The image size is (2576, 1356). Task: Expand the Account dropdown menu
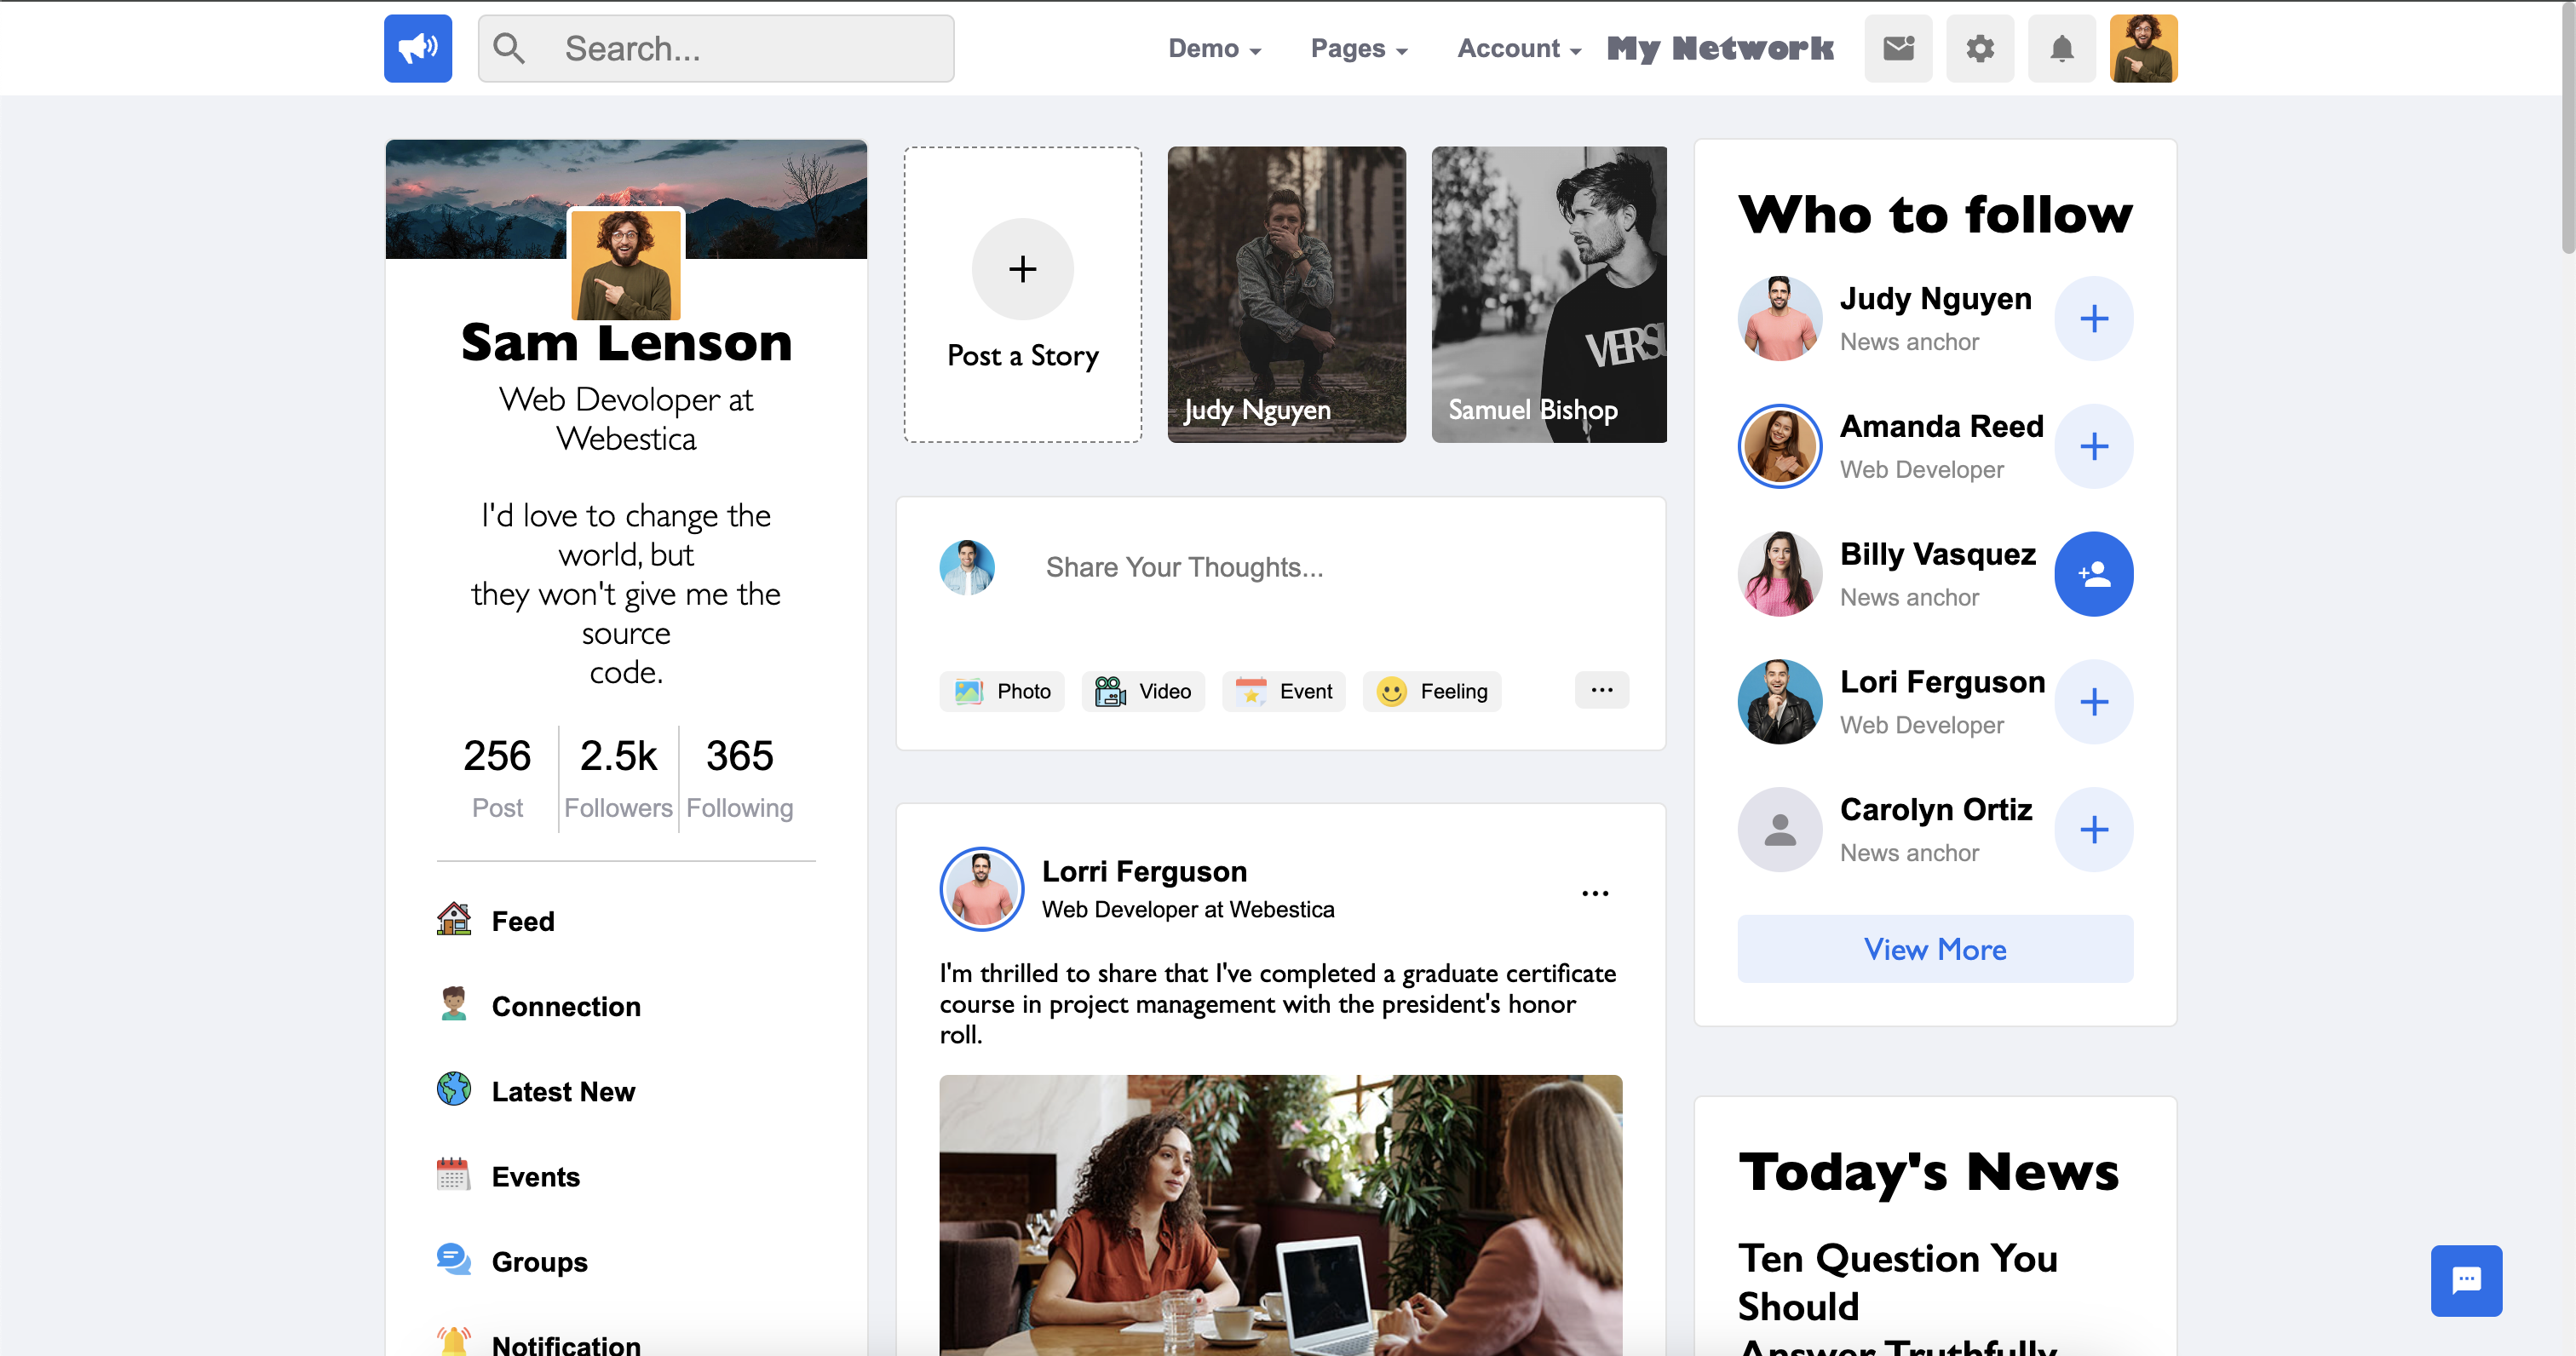point(1519,48)
